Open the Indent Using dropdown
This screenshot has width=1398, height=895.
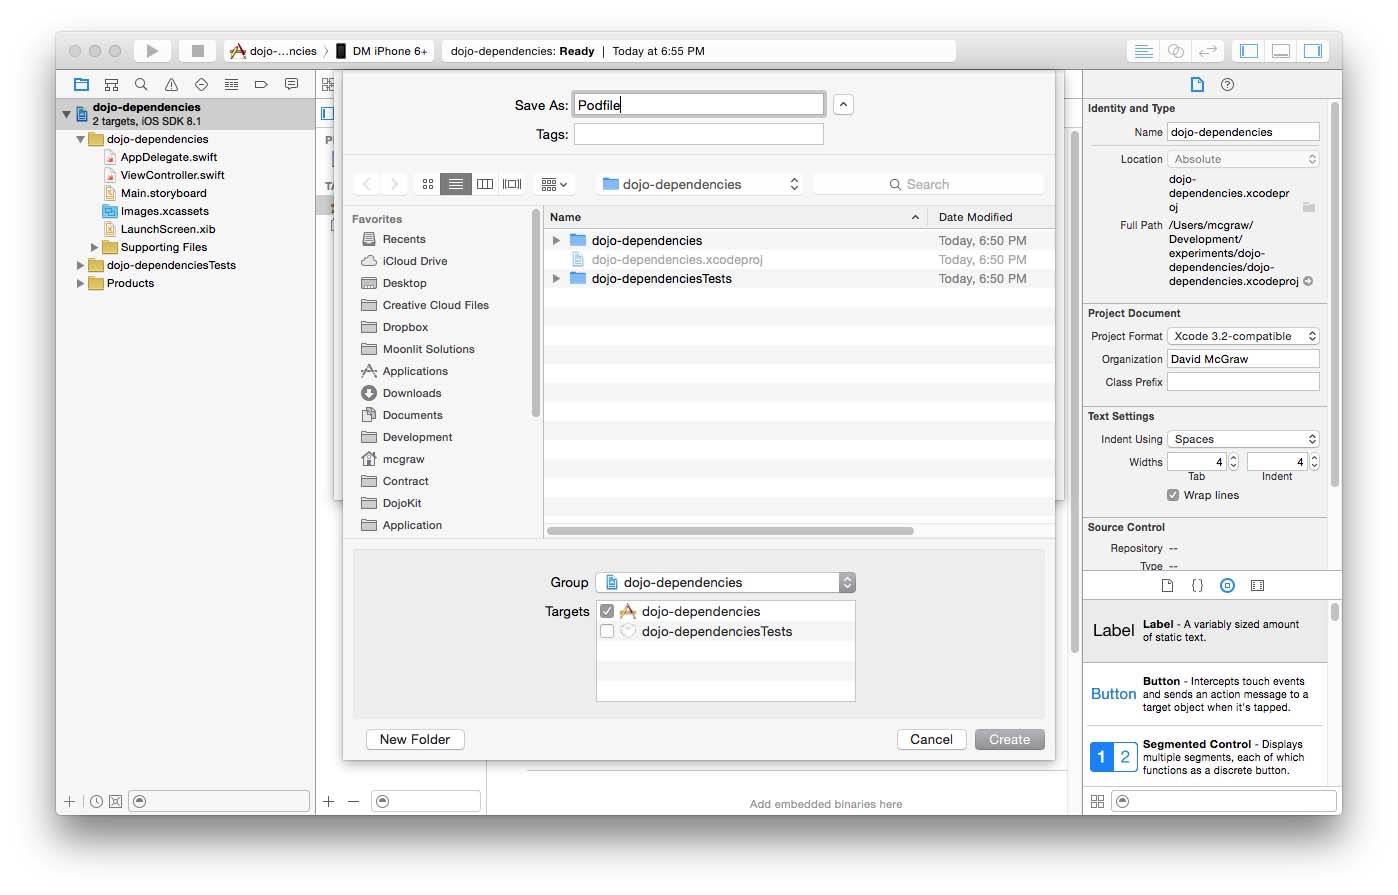[x=1243, y=439]
